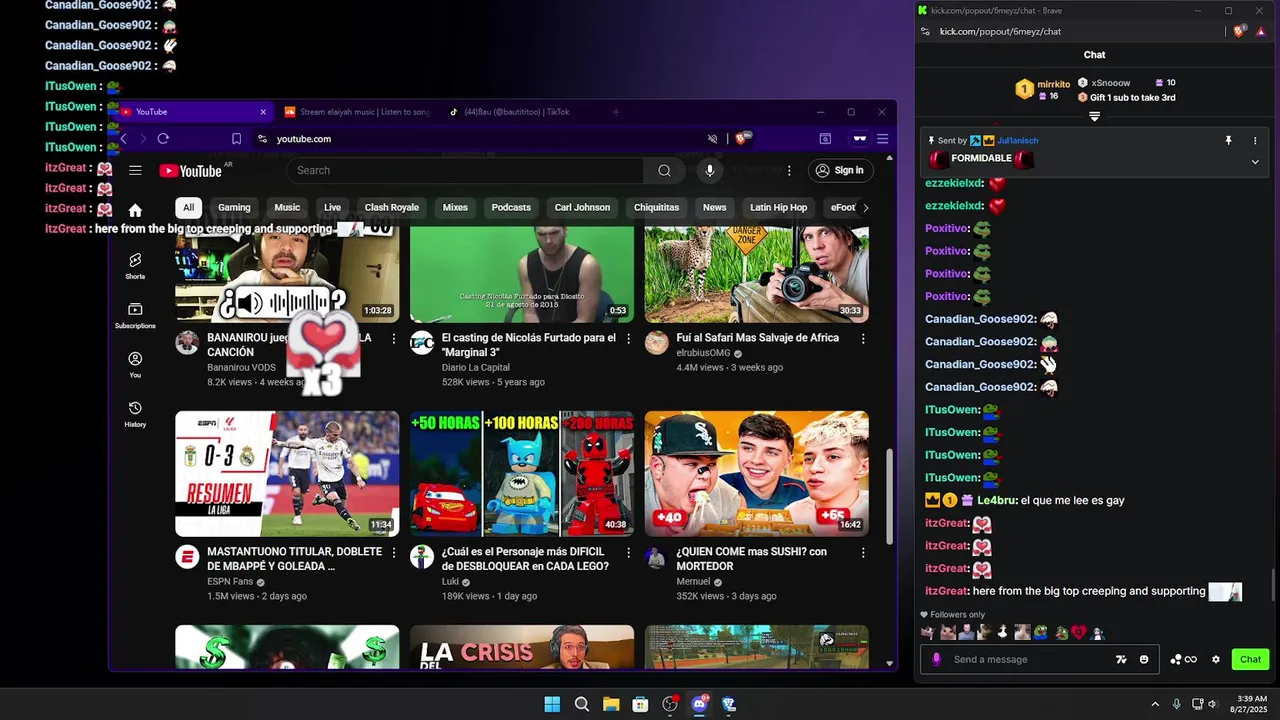
Task: Open the LEGO personaje +50 HORAS thumbnail
Action: (522, 474)
